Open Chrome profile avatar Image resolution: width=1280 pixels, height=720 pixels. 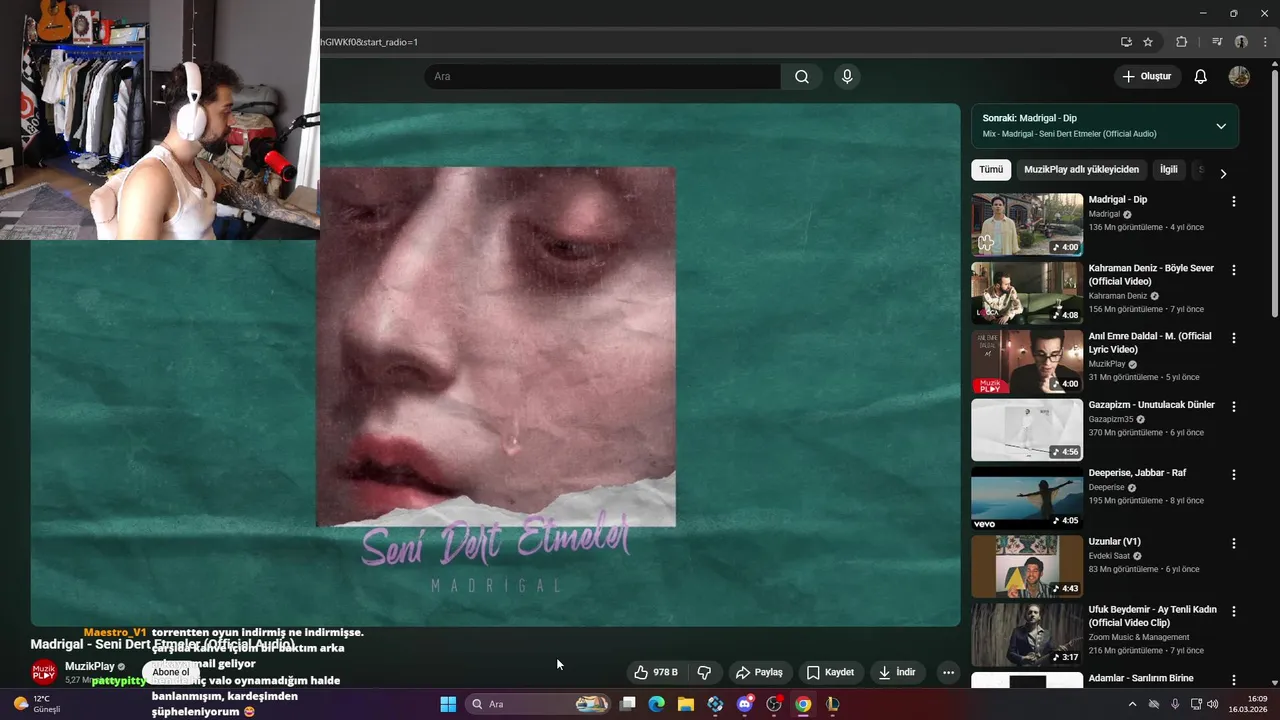(1241, 42)
